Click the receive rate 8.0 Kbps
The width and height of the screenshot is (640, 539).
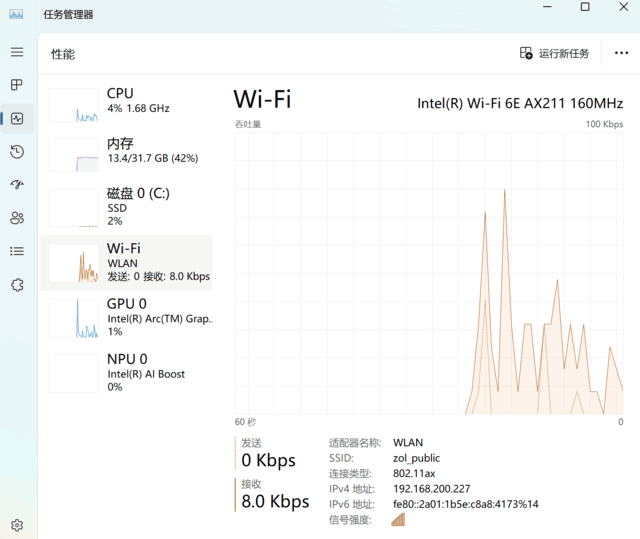[x=275, y=501]
